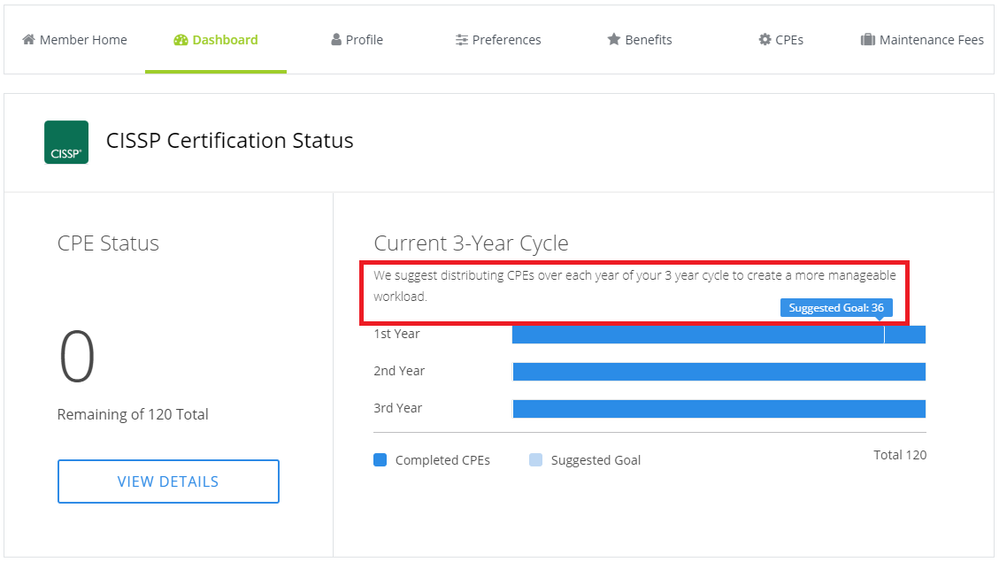Click the Suggested Goal: 36 tooltip
This screenshot has width=999, height=563.
click(x=836, y=308)
